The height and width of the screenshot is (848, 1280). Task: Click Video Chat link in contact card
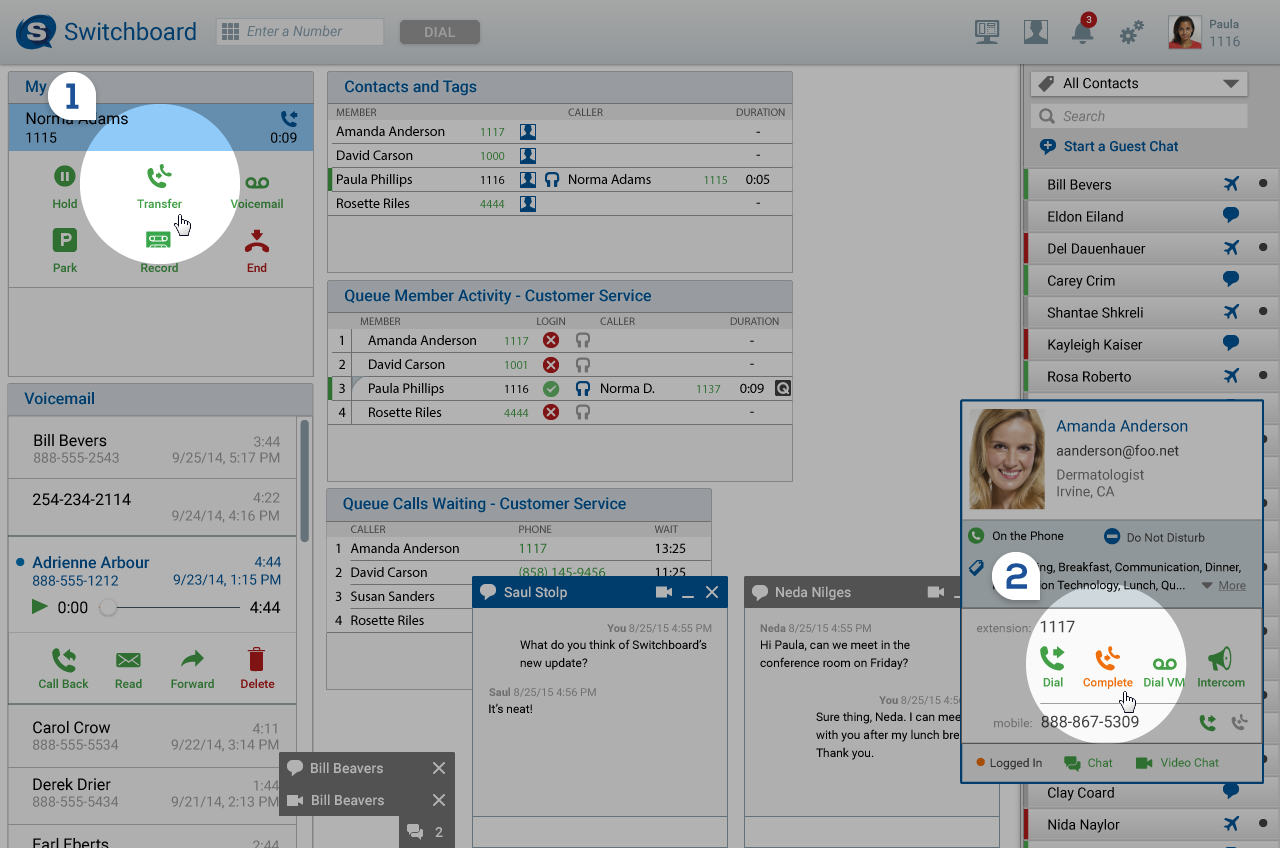point(1178,763)
